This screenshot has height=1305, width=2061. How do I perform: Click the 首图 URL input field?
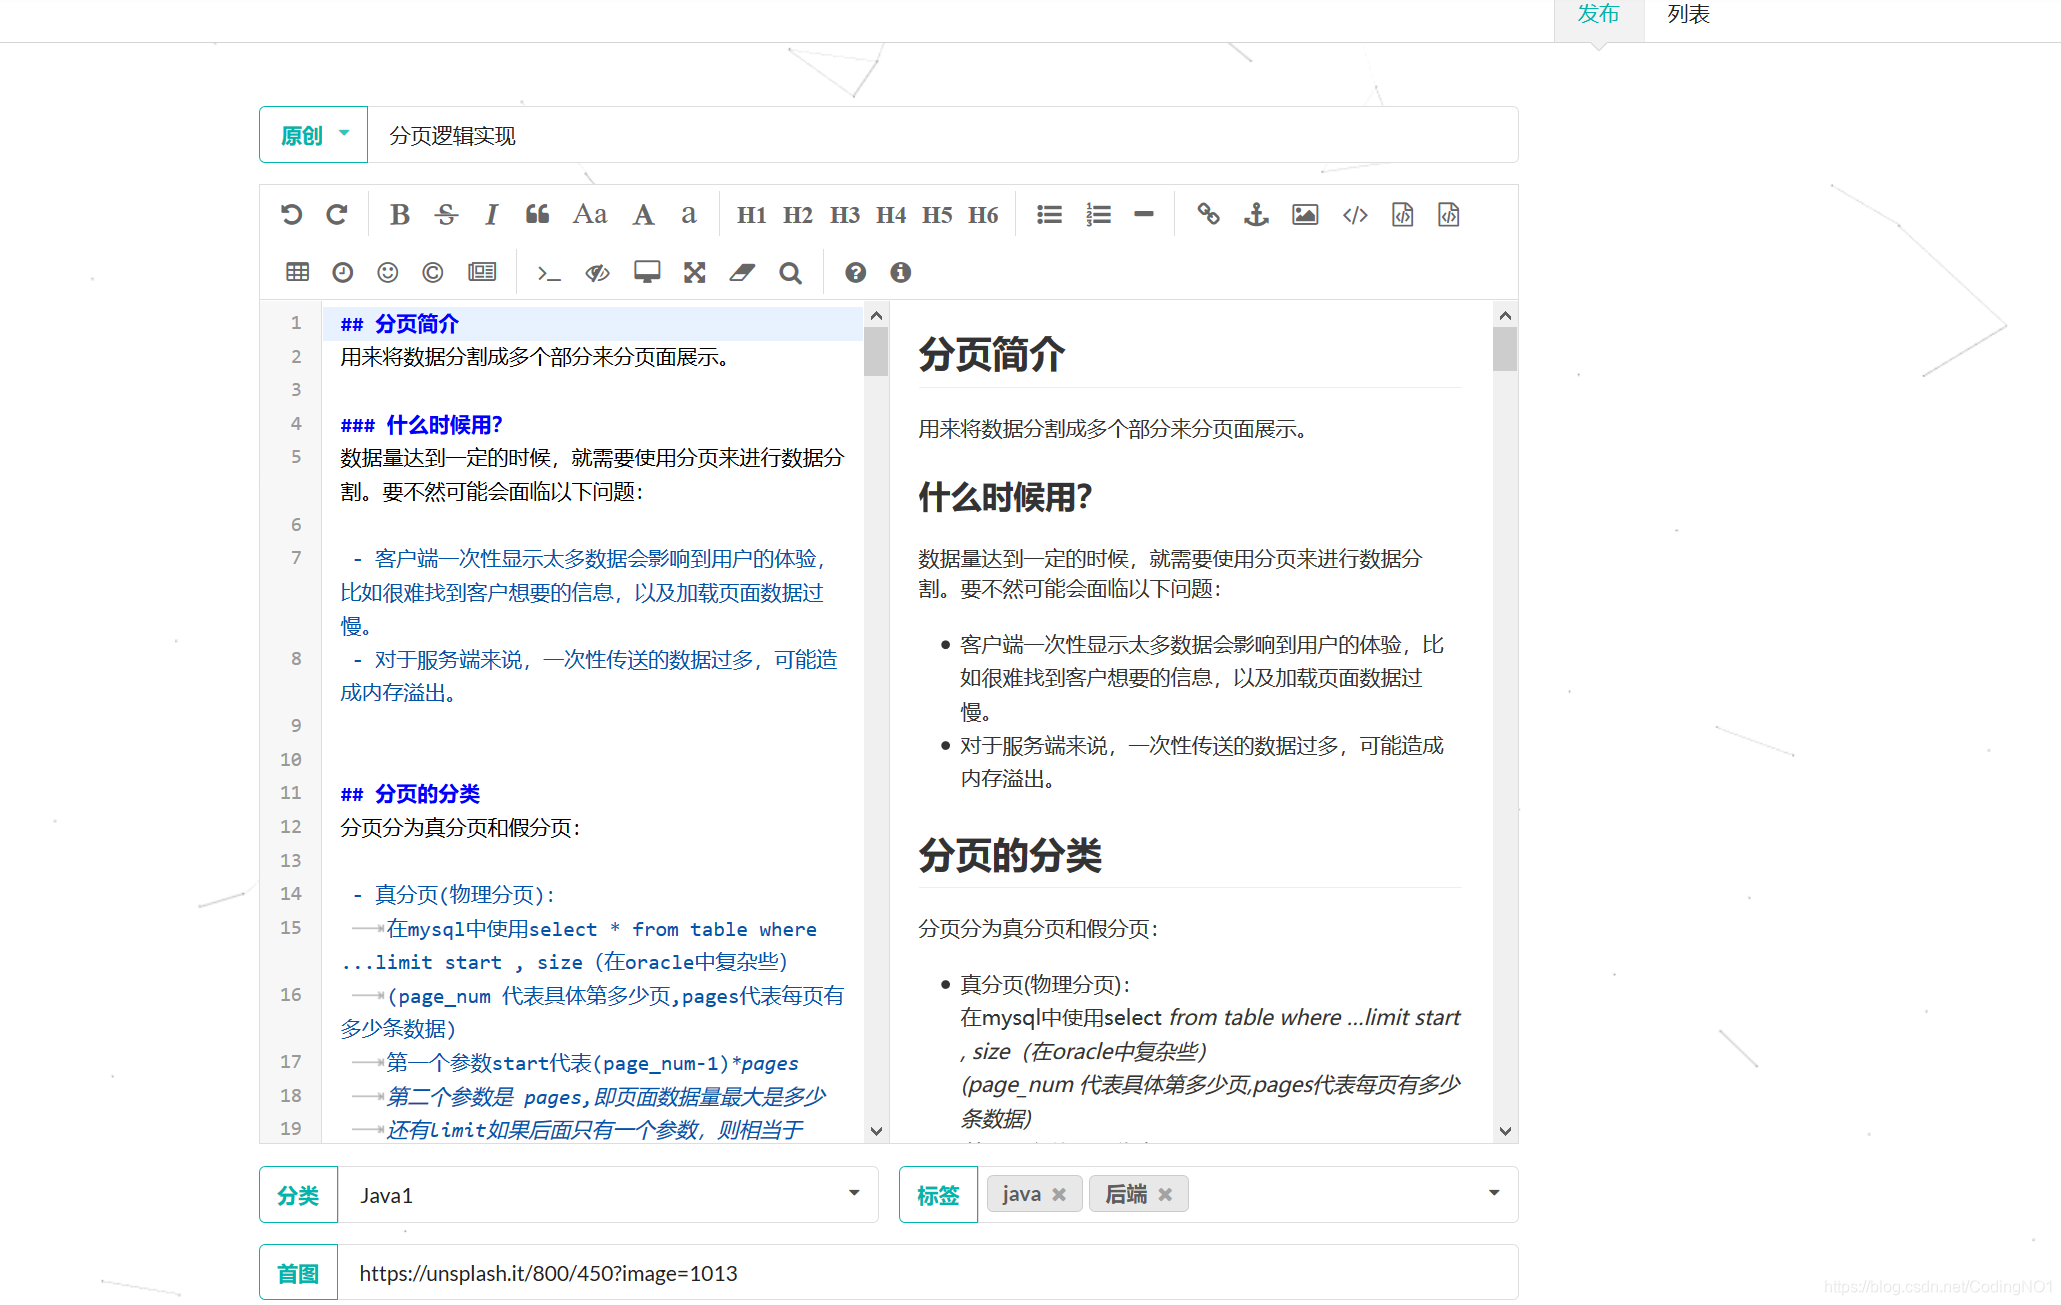coord(928,1273)
